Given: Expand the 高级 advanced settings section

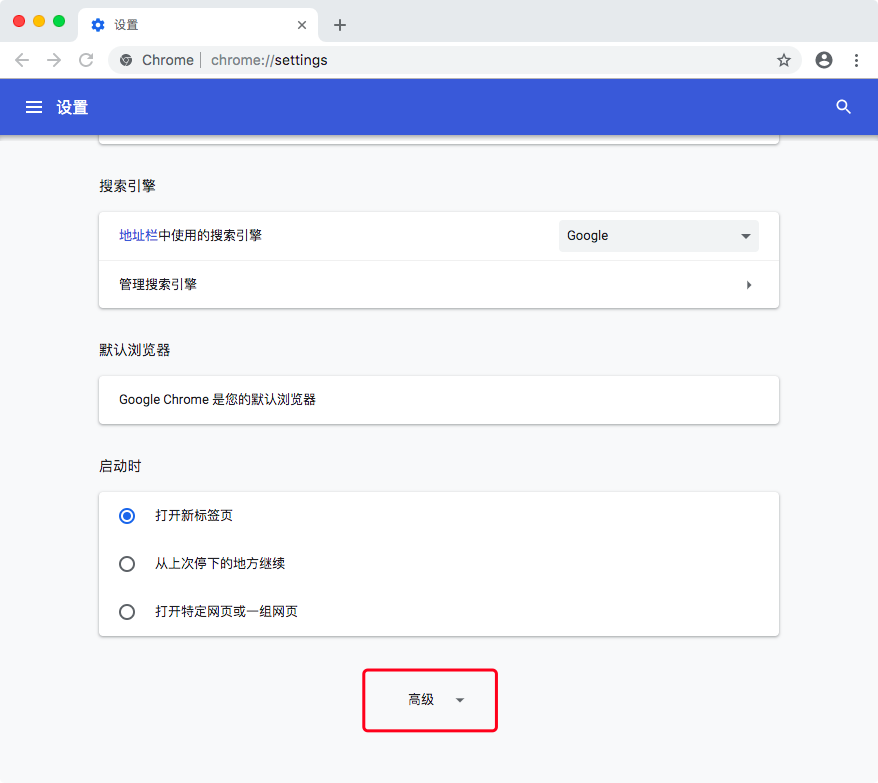Looking at the screenshot, I should coord(429,700).
